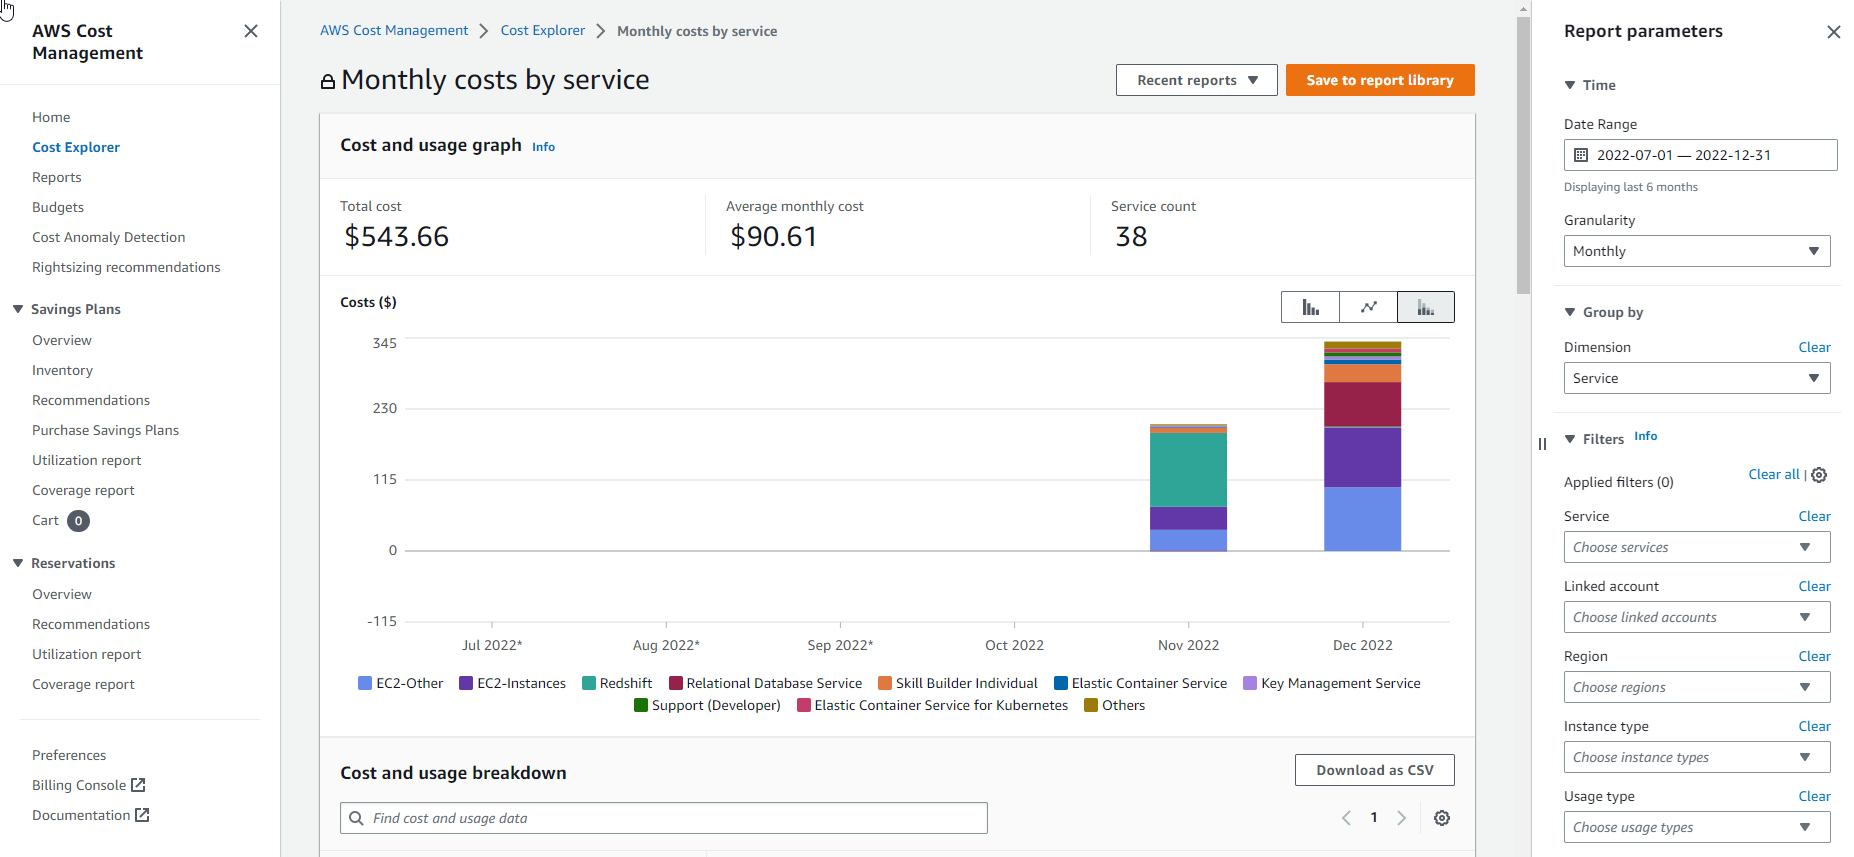1854x857 pixels.
Task: Toggle Relational Database Service legend swatch
Action: [676, 683]
